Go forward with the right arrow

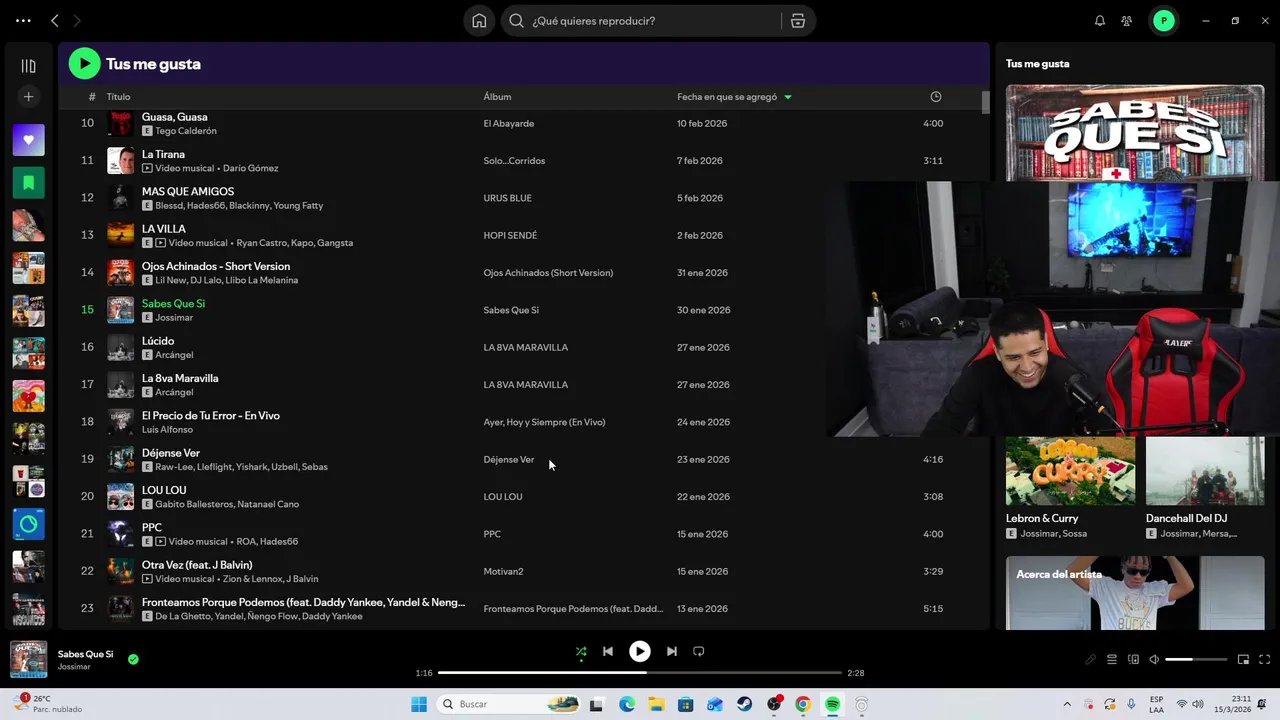pyautogui.click(x=77, y=21)
